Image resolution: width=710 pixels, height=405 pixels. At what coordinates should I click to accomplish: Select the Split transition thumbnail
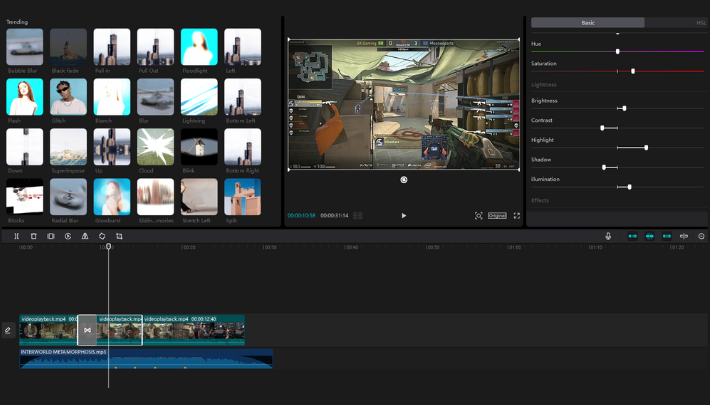[x=243, y=197]
